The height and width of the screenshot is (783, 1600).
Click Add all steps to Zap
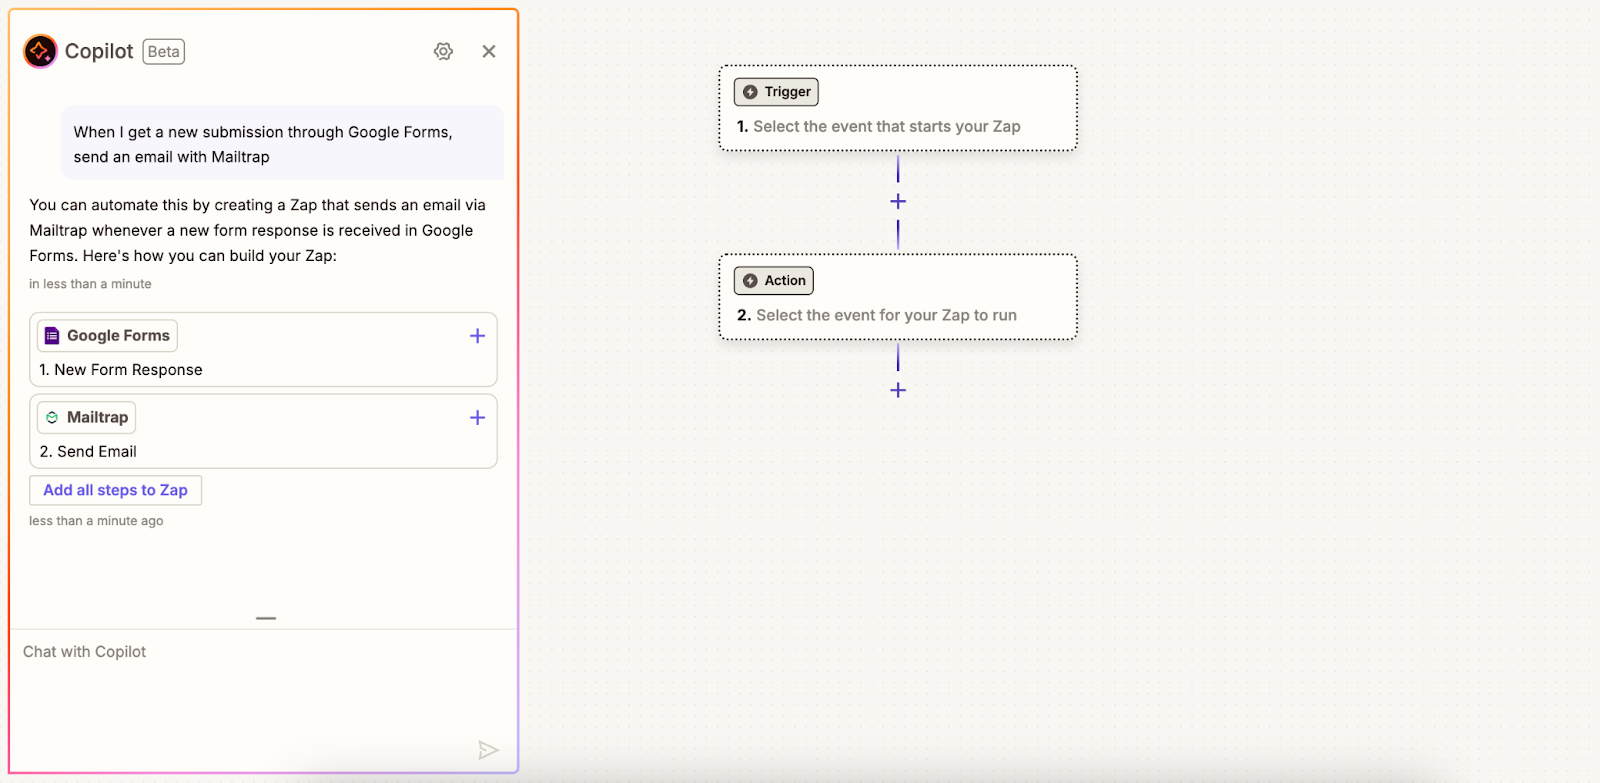point(115,490)
